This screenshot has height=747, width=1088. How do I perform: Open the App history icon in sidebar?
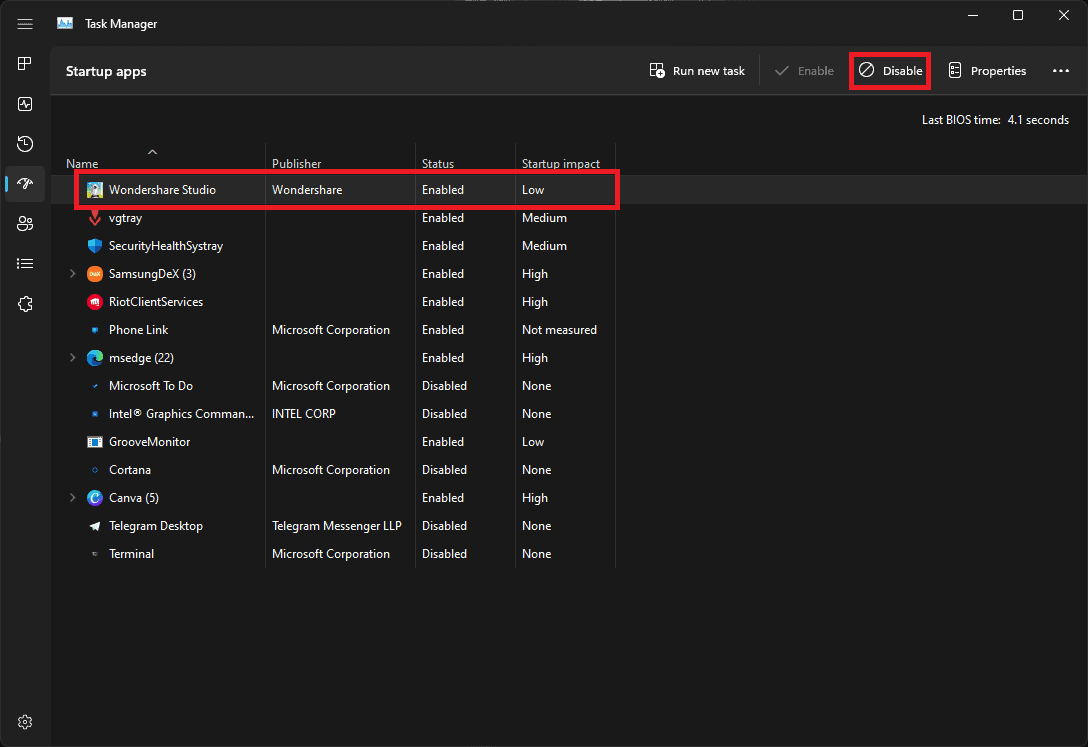coord(25,144)
